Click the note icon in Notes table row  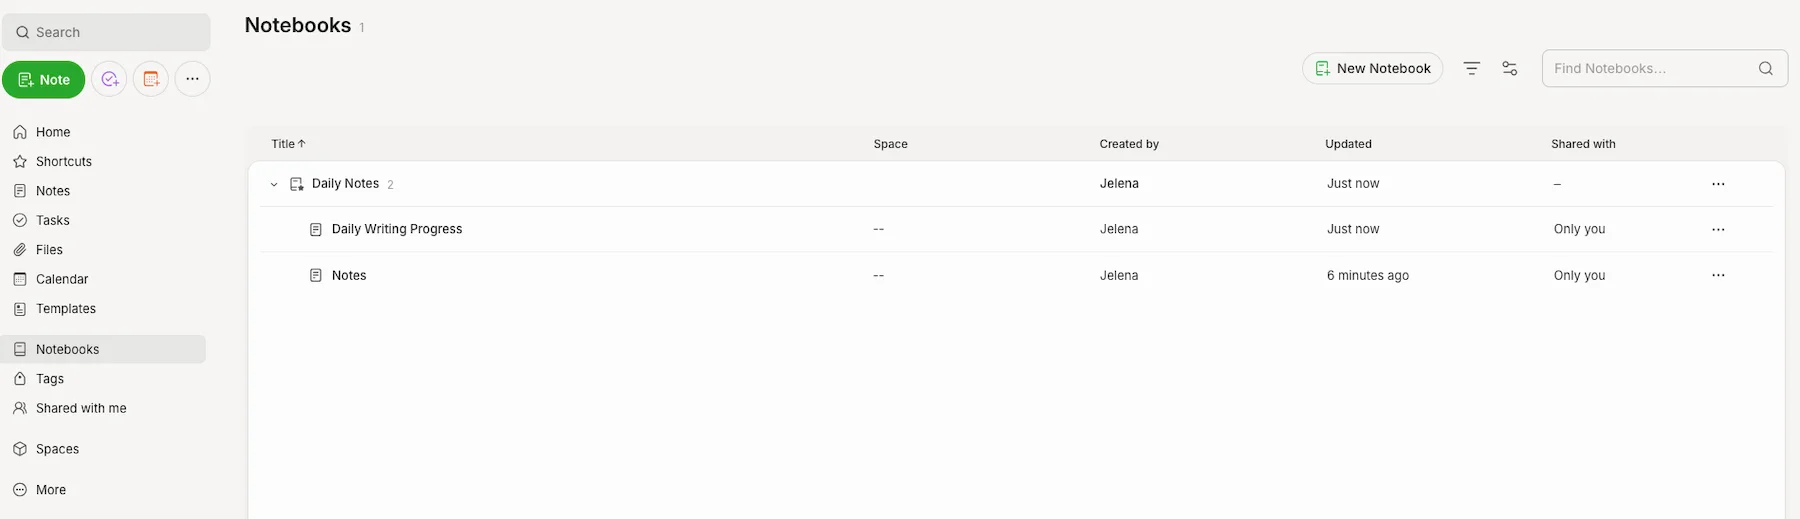[316, 275]
